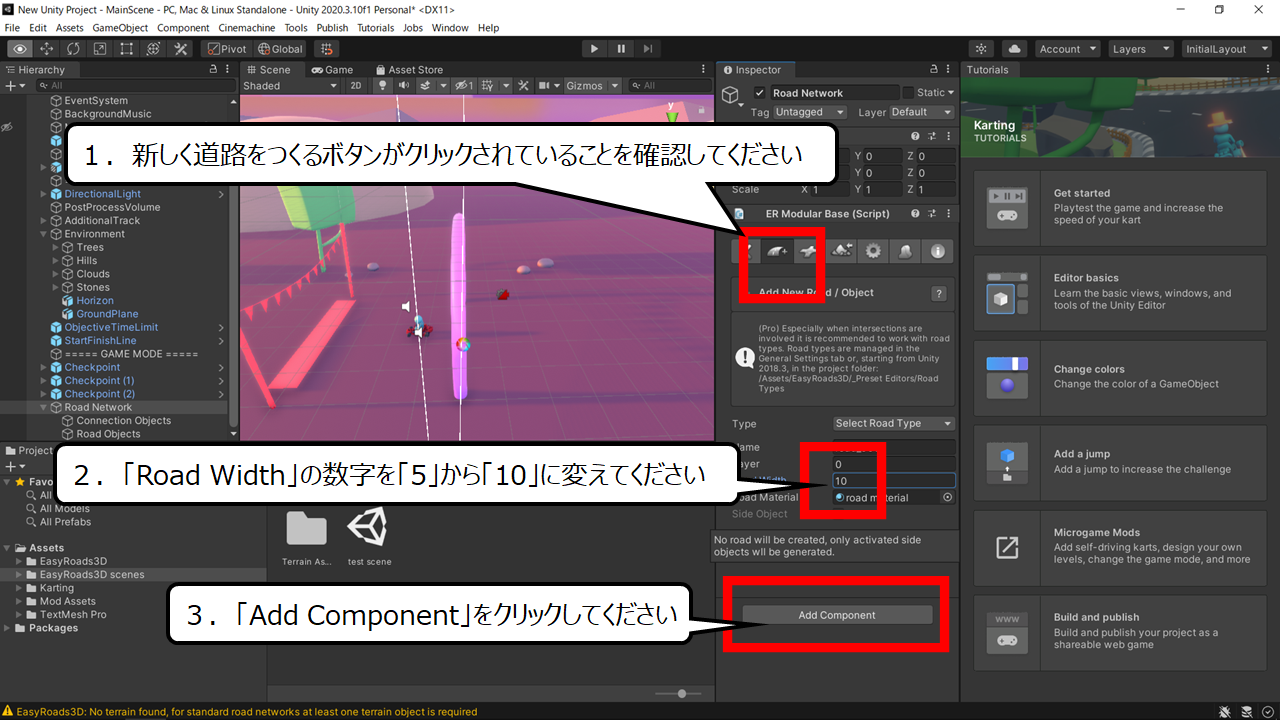Open the Window menu
Image resolution: width=1280 pixels, height=720 pixels.
pos(450,28)
